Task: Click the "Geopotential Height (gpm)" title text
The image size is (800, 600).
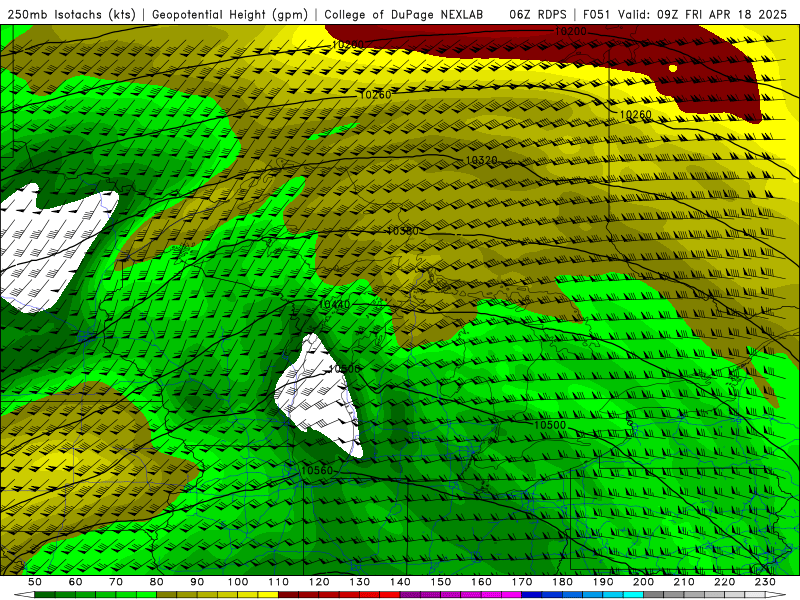Action: 230,14
